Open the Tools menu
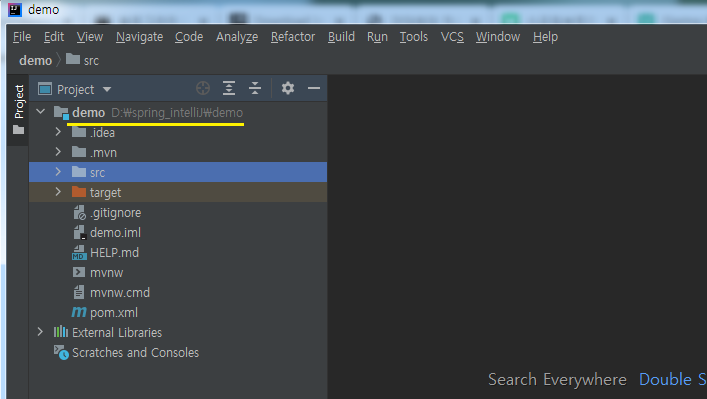707x399 pixels. [413, 37]
